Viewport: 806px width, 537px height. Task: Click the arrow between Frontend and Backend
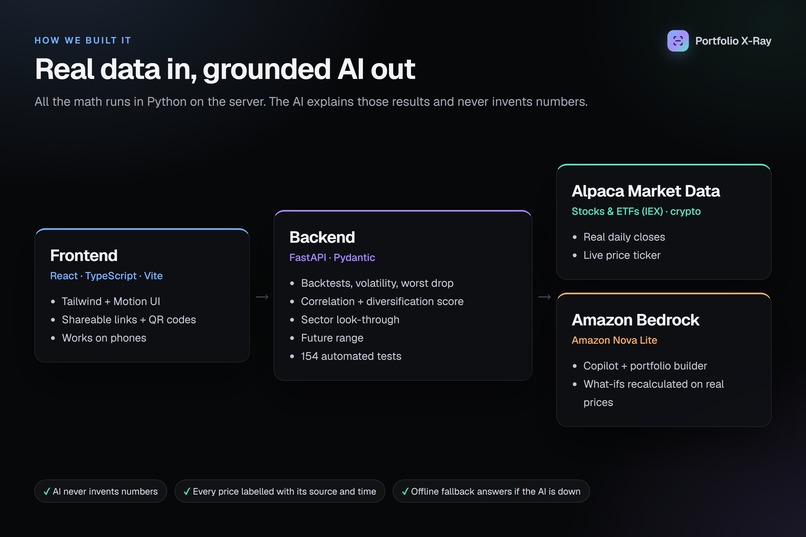point(262,297)
